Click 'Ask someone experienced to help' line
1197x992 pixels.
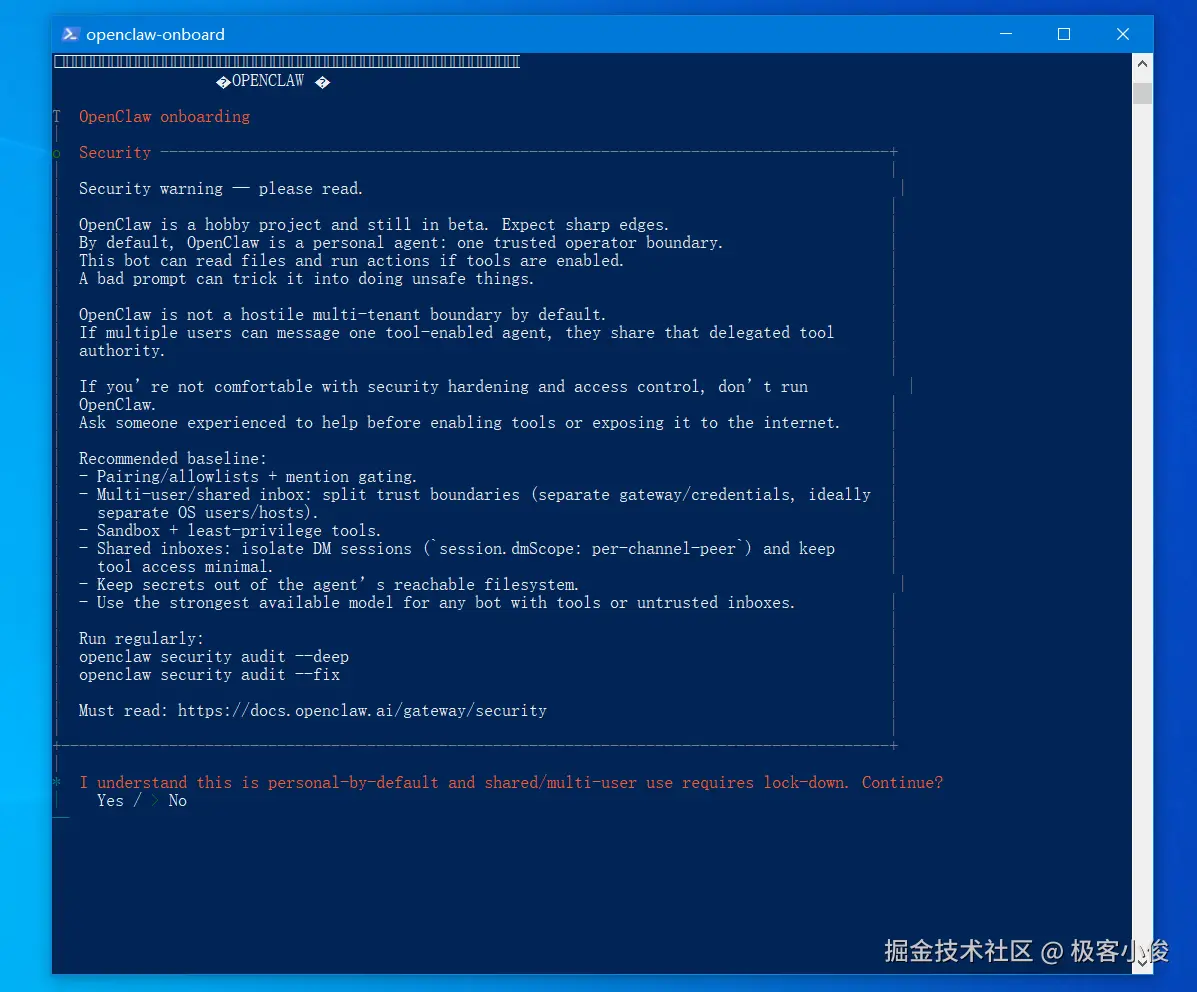459,422
